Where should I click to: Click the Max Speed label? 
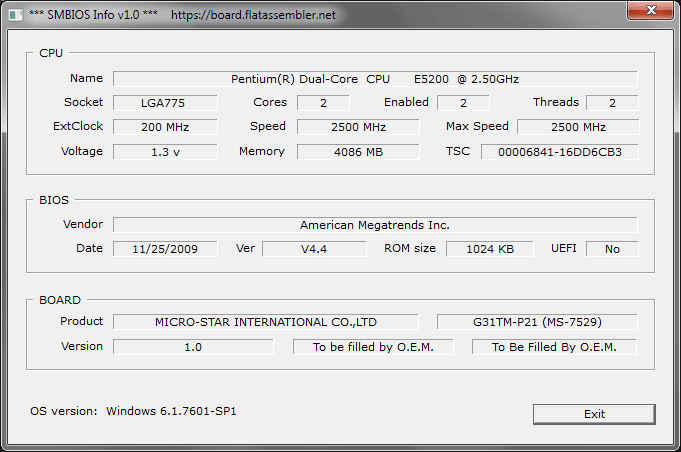(477, 126)
